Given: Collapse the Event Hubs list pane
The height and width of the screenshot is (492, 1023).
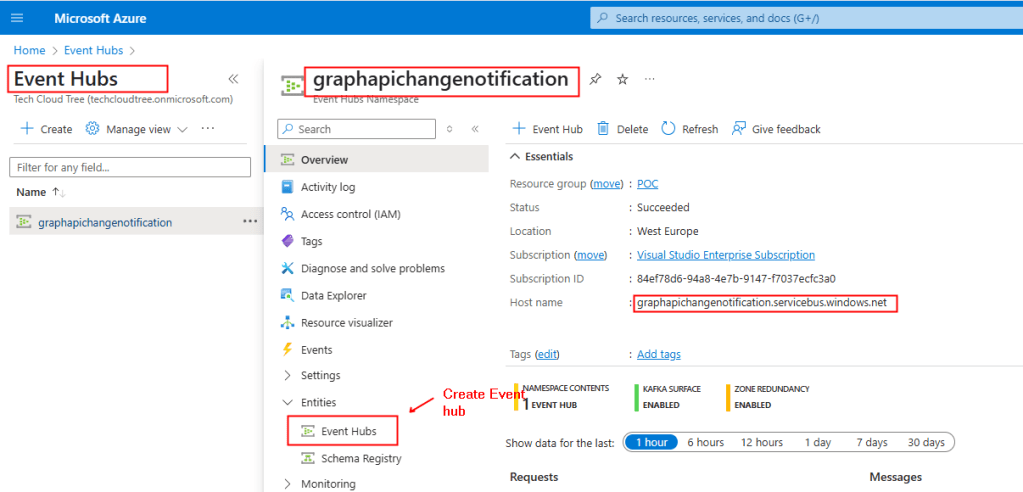Looking at the screenshot, I should pyautogui.click(x=233, y=79).
